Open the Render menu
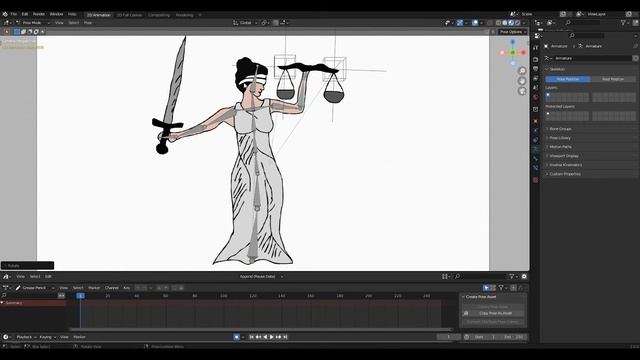The height and width of the screenshot is (360, 640). tap(39, 14)
